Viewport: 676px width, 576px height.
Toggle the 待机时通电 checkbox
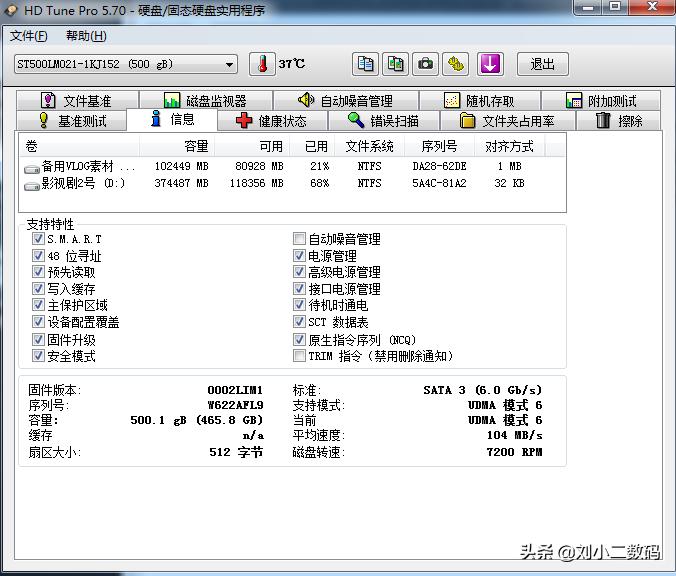tap(299, 305)
